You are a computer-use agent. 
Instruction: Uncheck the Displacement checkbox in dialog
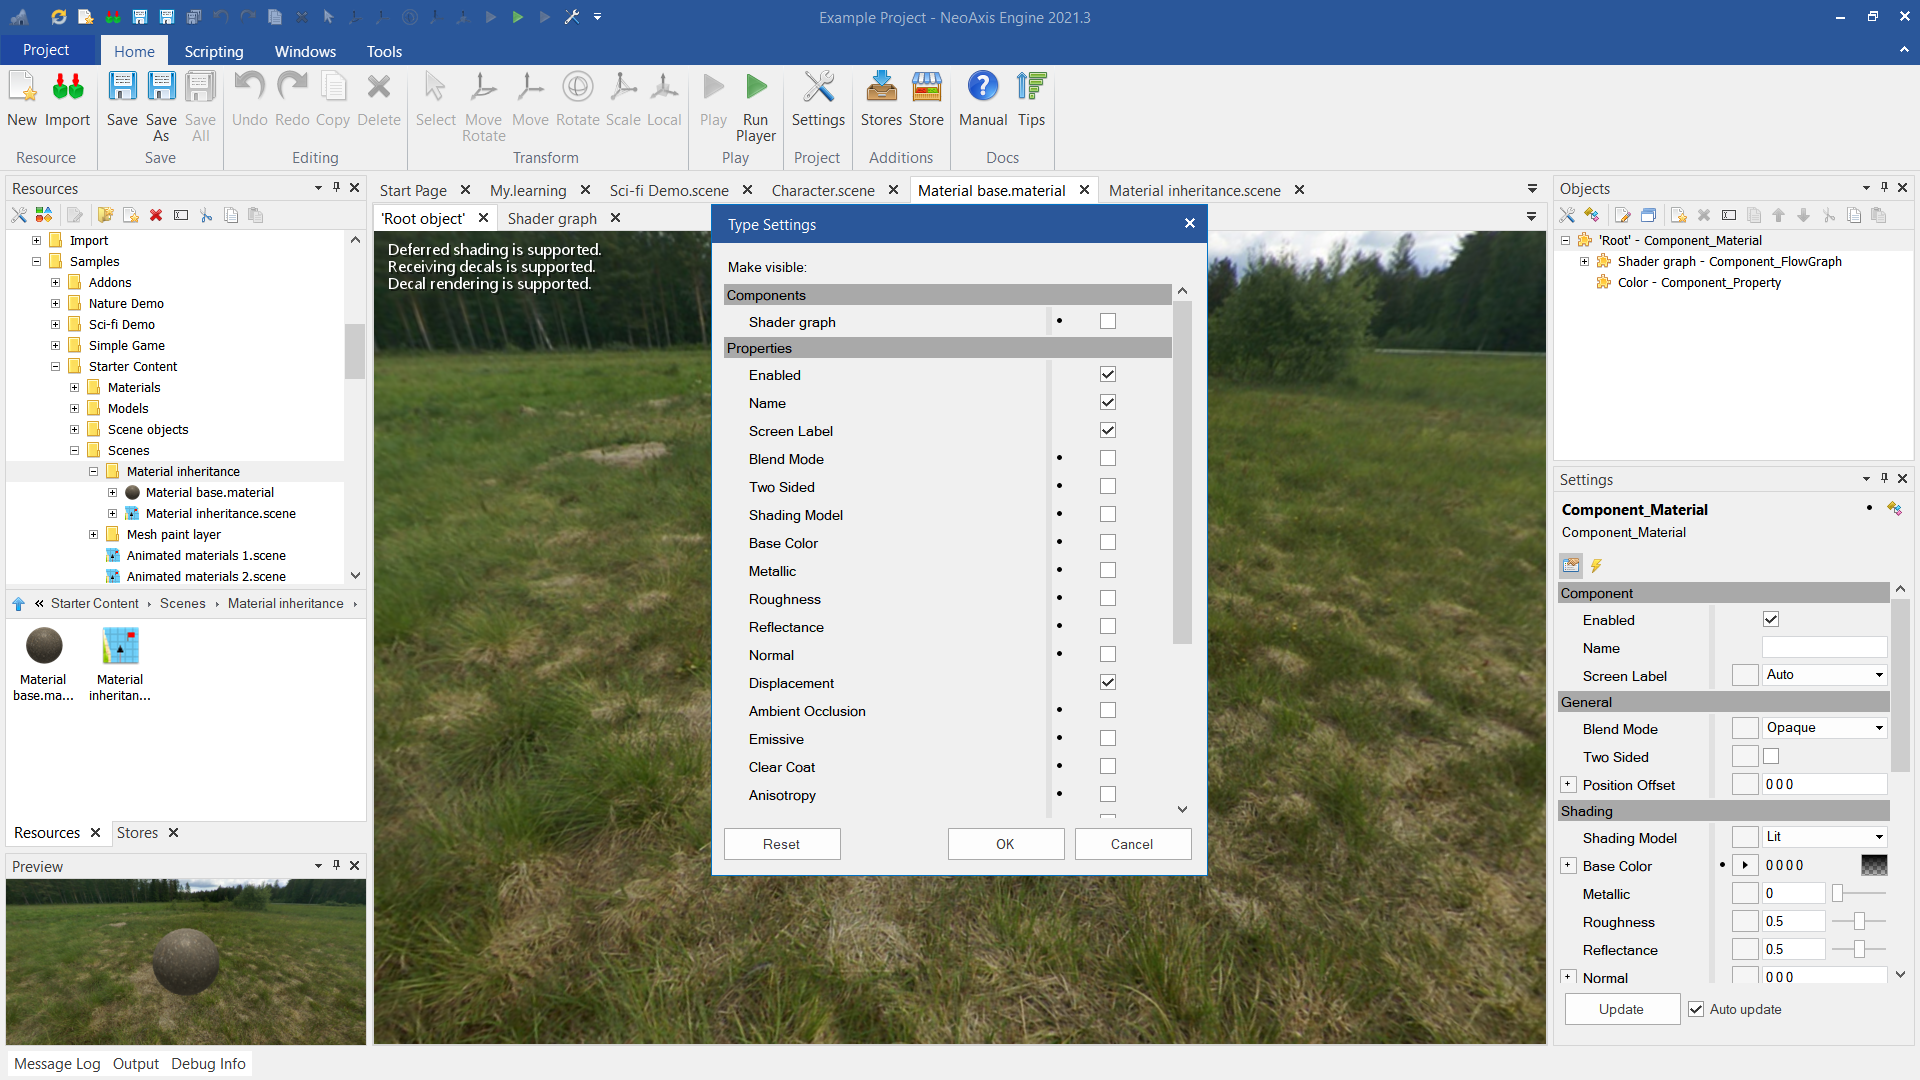pyautogui.click(x=1107, y=682)
